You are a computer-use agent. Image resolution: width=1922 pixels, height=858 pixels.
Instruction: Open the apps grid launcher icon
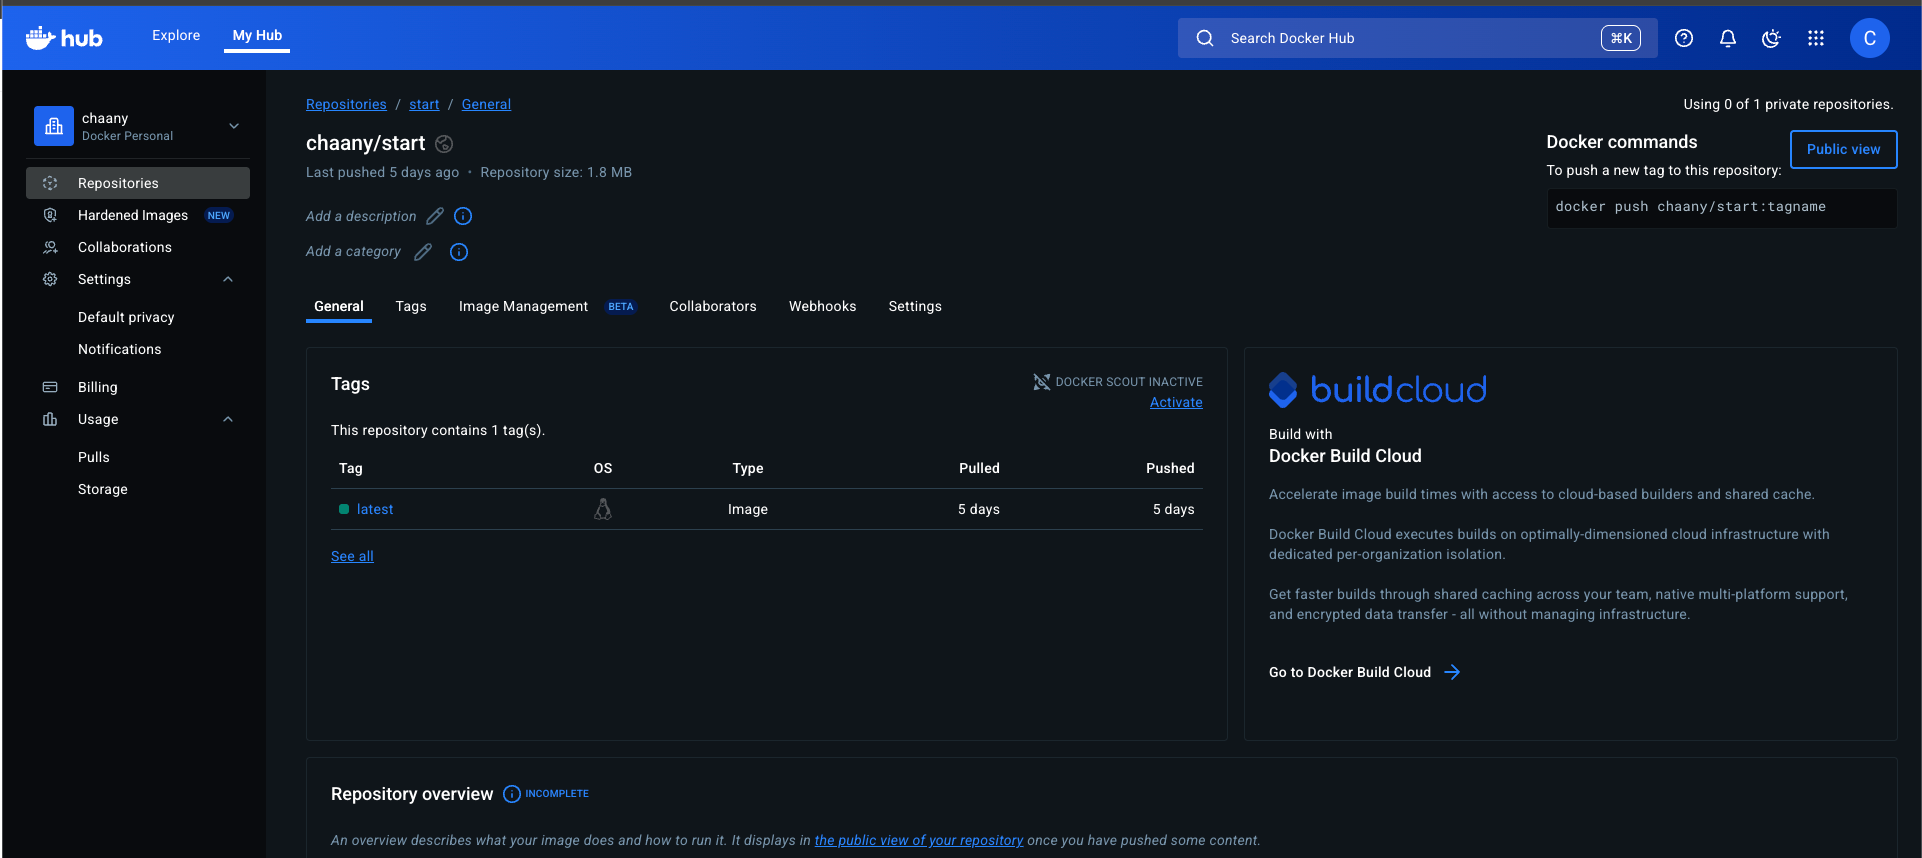coord(1816,38)
